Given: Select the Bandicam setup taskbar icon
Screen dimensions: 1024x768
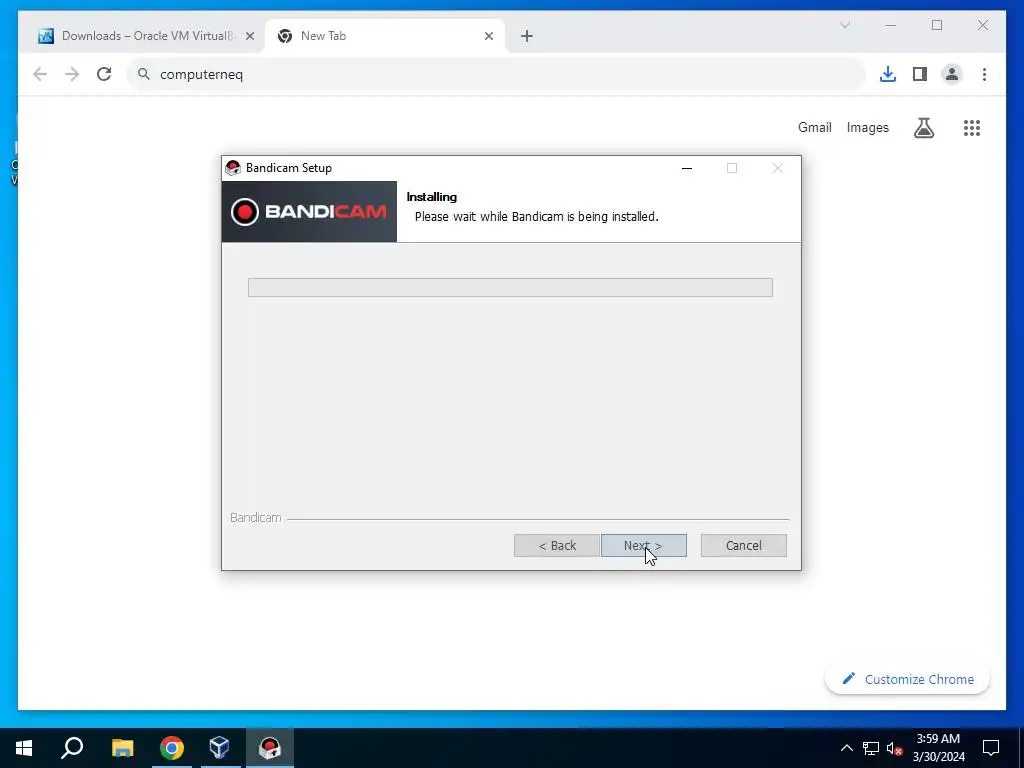Looking at the screenshot, I should tap(270, 748).
